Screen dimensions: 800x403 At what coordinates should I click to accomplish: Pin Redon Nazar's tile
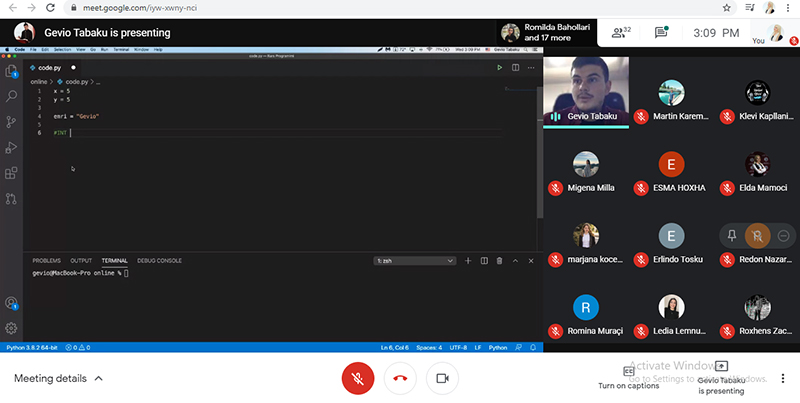click(732, 236)
